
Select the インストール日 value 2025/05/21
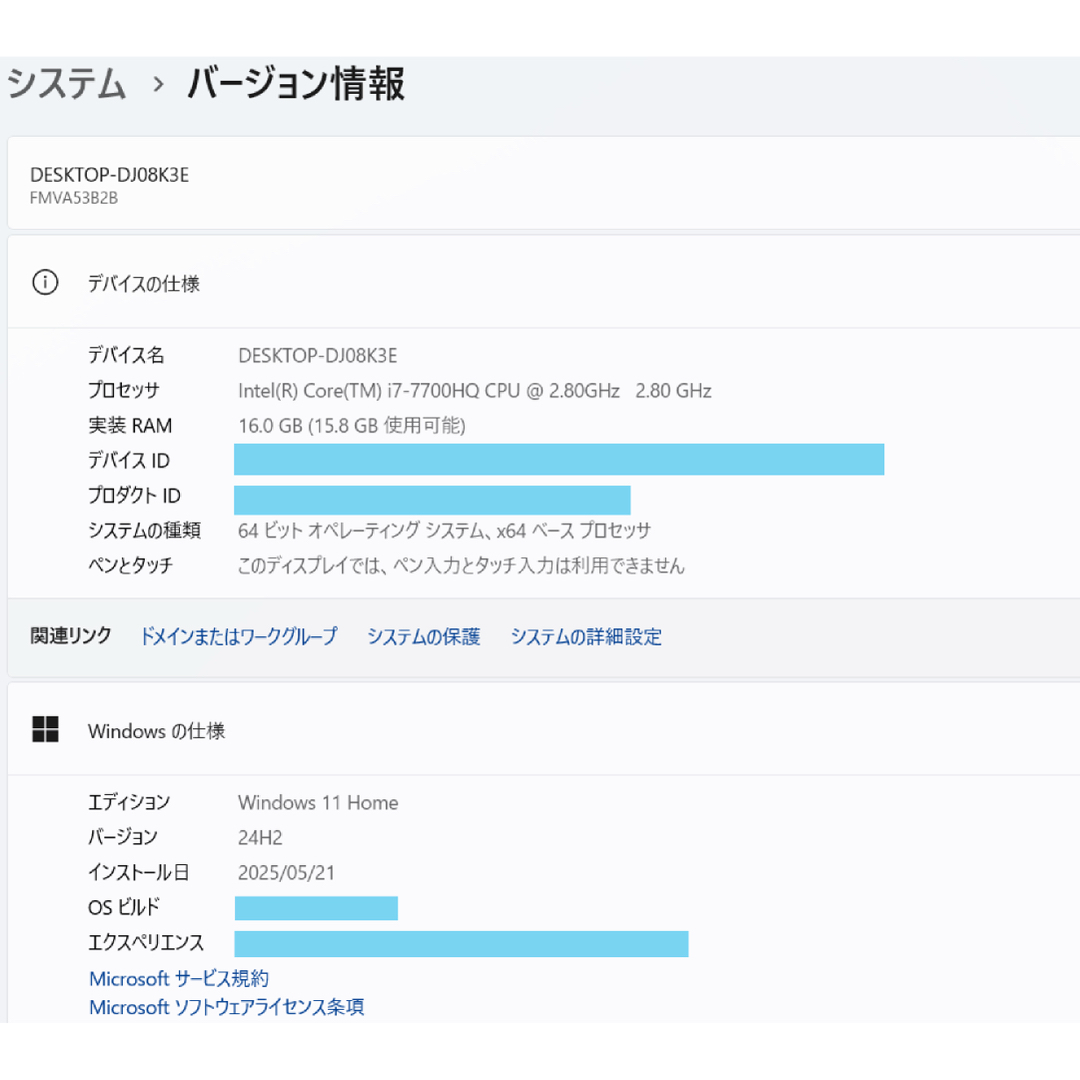(x=287, y=873)
